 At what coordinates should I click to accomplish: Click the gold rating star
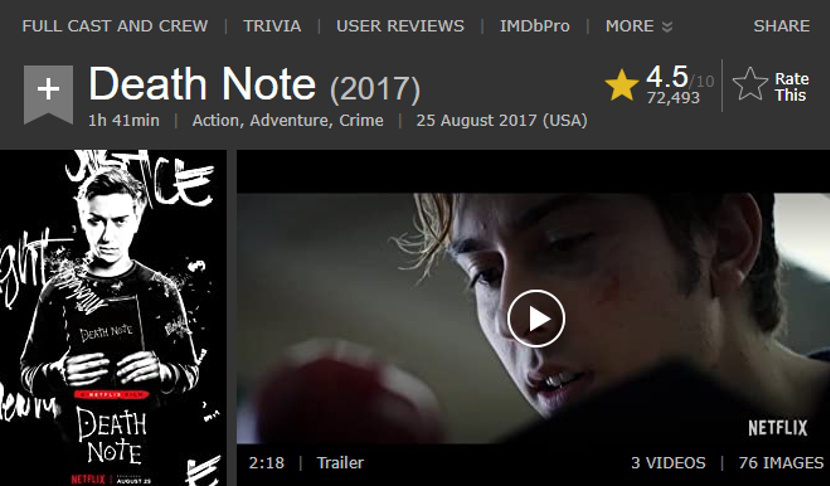click(x=621, y=85)
